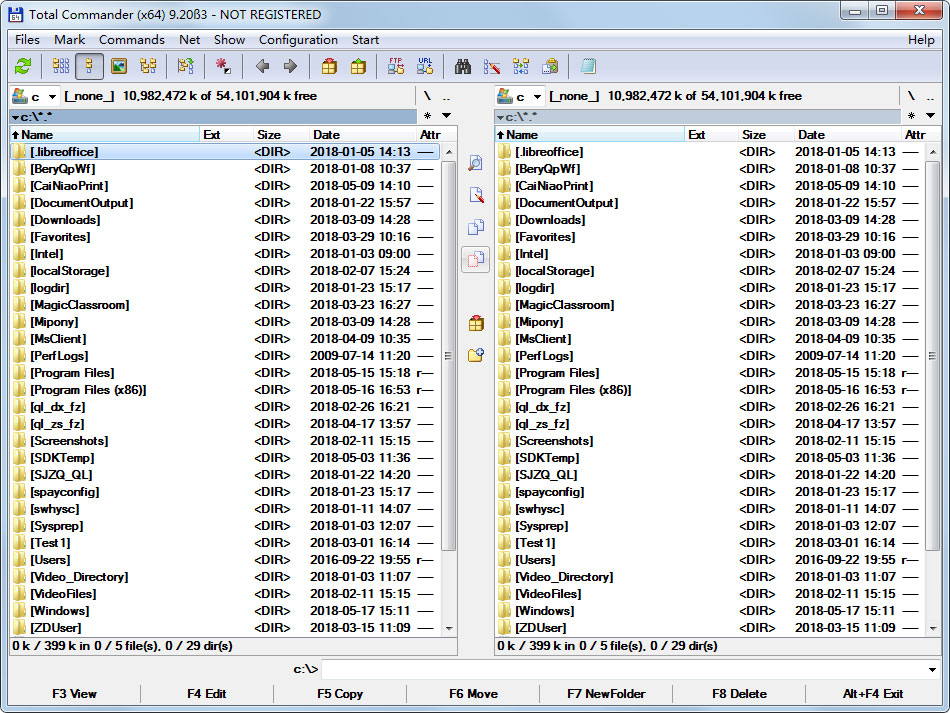Open the Commands menu
950x713 pixels.
pos(131,40)
